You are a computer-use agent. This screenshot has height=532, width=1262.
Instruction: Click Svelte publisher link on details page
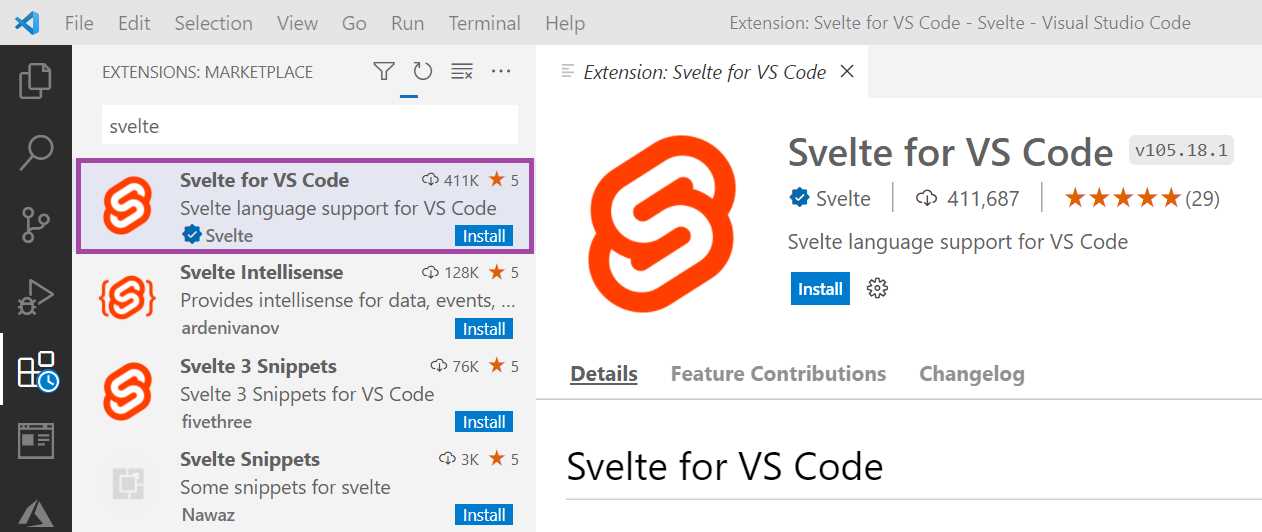(843, 198)
